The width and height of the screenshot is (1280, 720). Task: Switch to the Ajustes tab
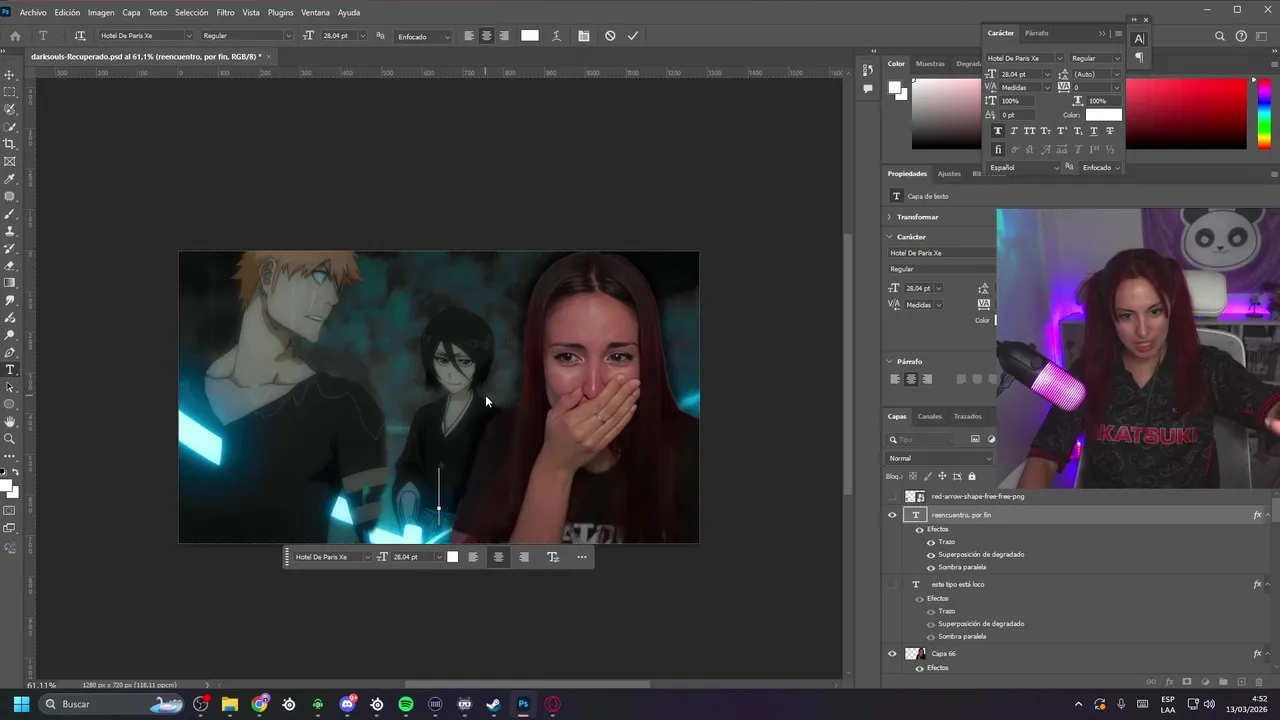click(x=949, y=173)
